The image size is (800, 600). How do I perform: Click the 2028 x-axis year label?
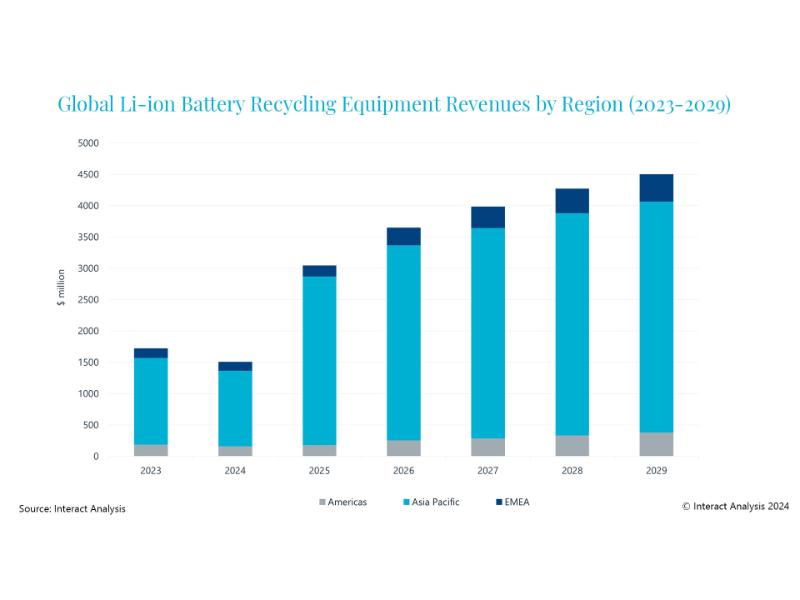click(x=572, y=470)
